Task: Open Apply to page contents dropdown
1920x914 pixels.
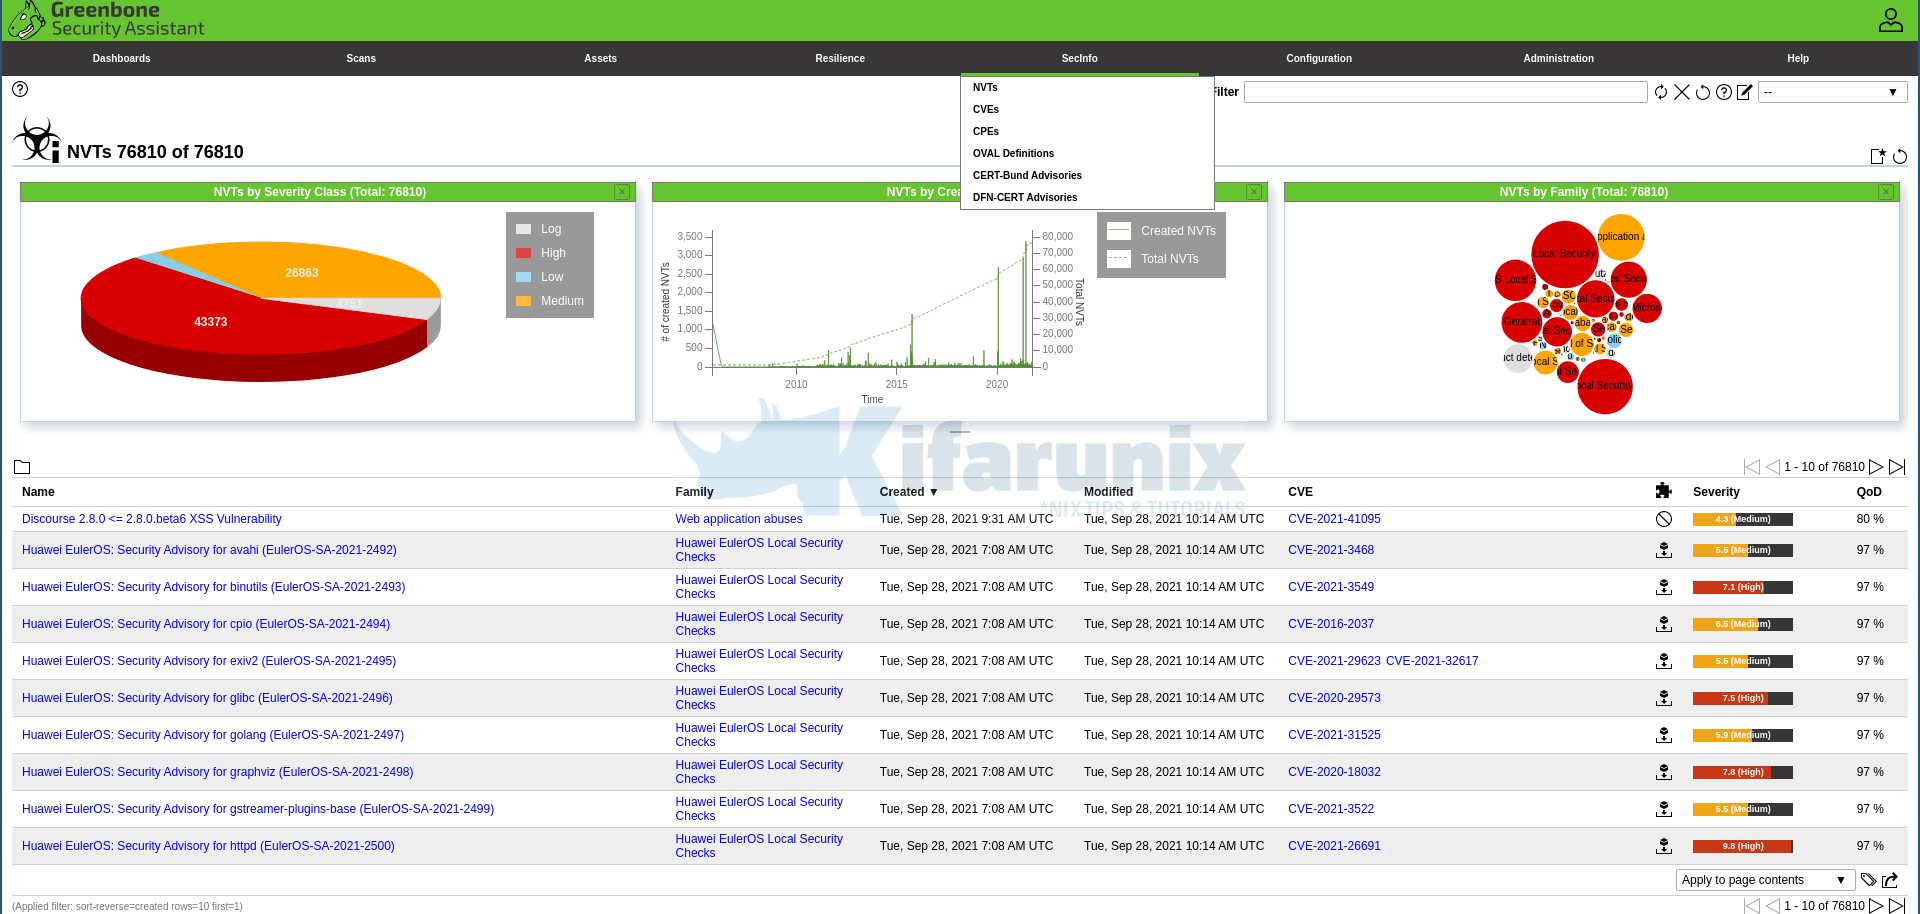Action: [1764, 880]
